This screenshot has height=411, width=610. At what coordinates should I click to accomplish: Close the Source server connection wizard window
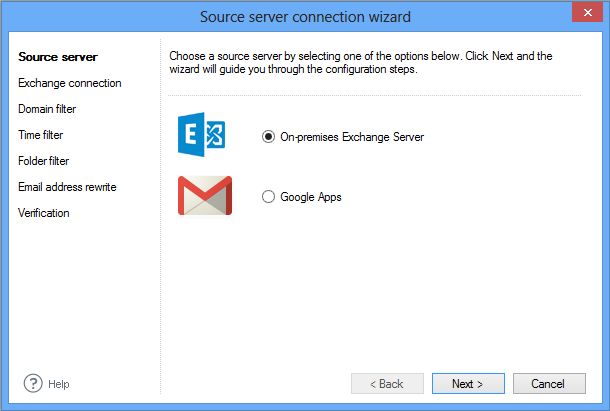point(587,12)
